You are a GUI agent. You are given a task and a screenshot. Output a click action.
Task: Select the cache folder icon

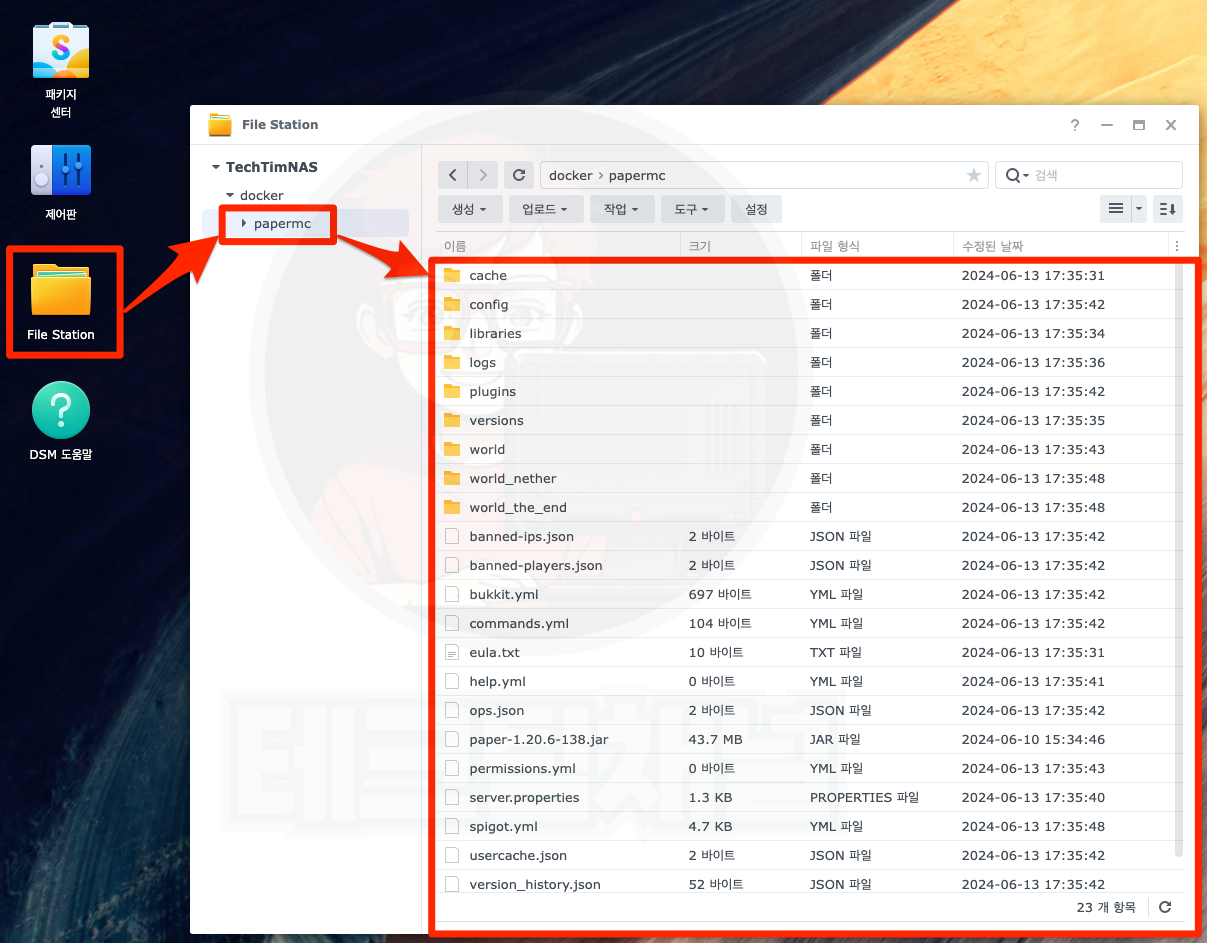(x=452, y=275)
